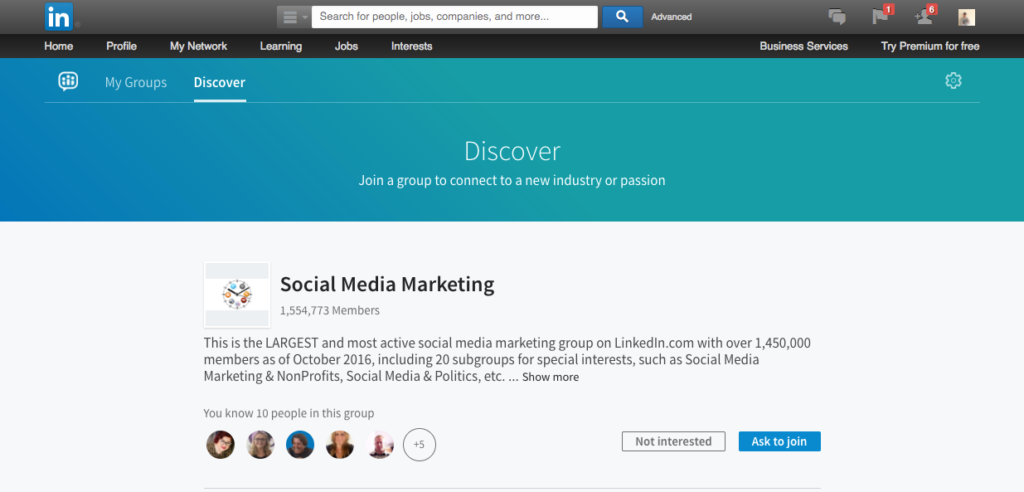The image size is (1024, 492).
Task: Click the blue magnifier search button
Action: click(x=622, y=17)
